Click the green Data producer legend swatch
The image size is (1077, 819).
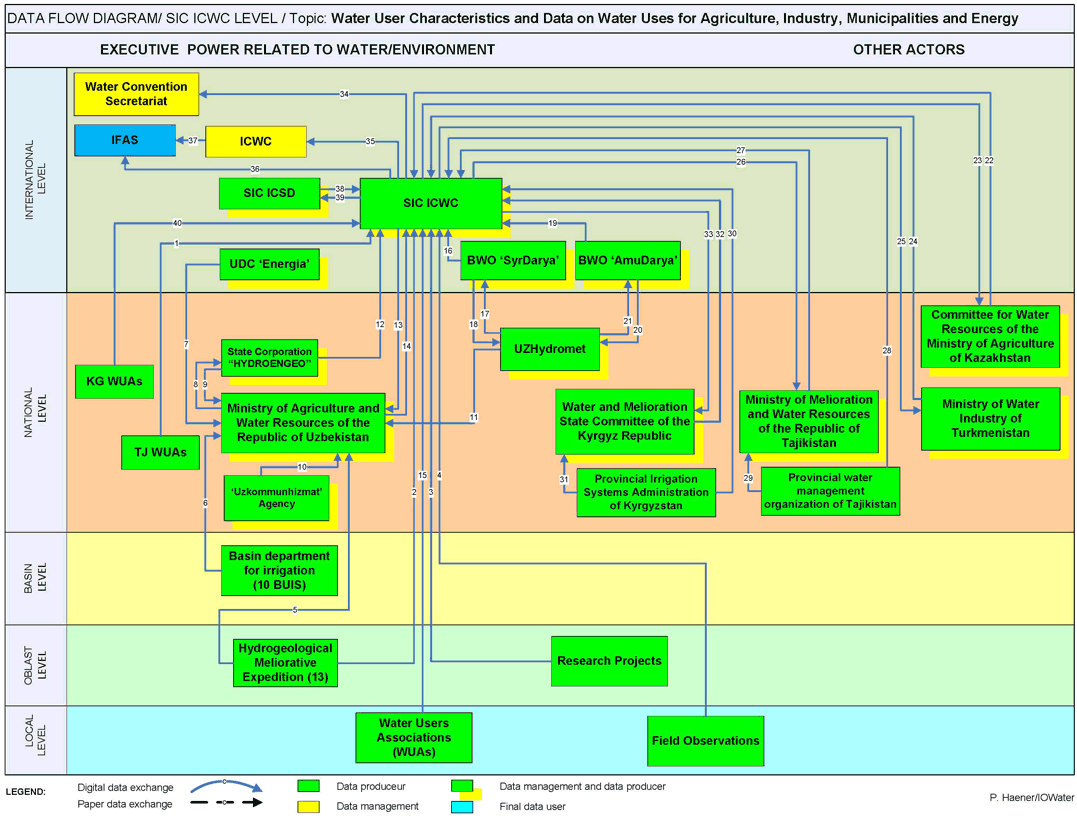(x=308, y=786)
